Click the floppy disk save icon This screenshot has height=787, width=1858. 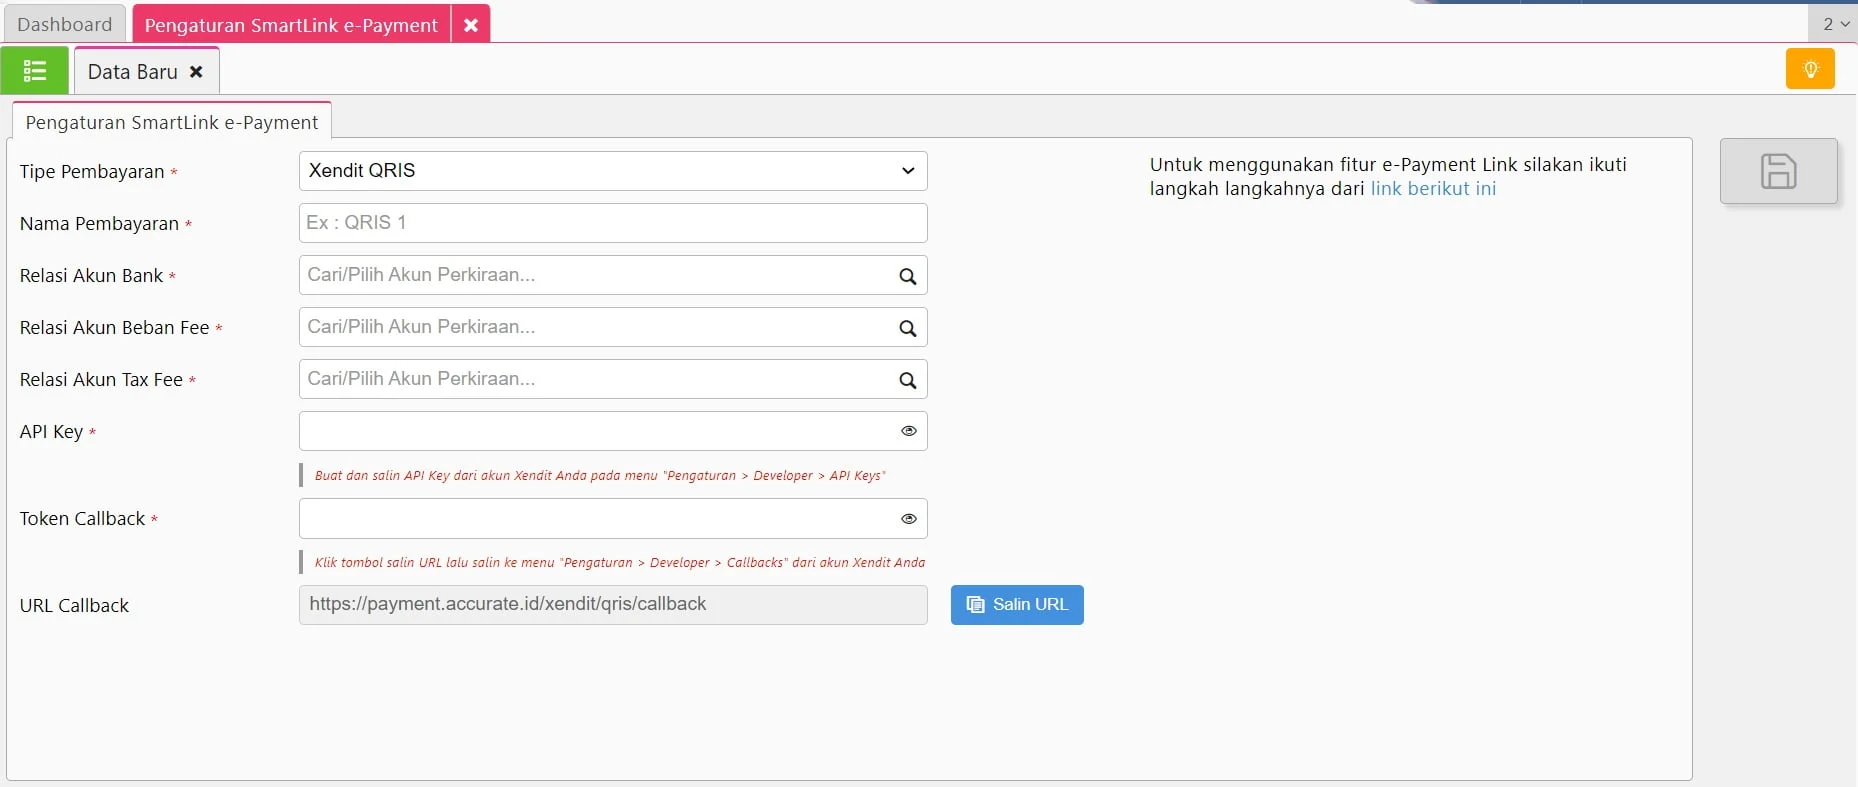click(x=1778, y=171)
